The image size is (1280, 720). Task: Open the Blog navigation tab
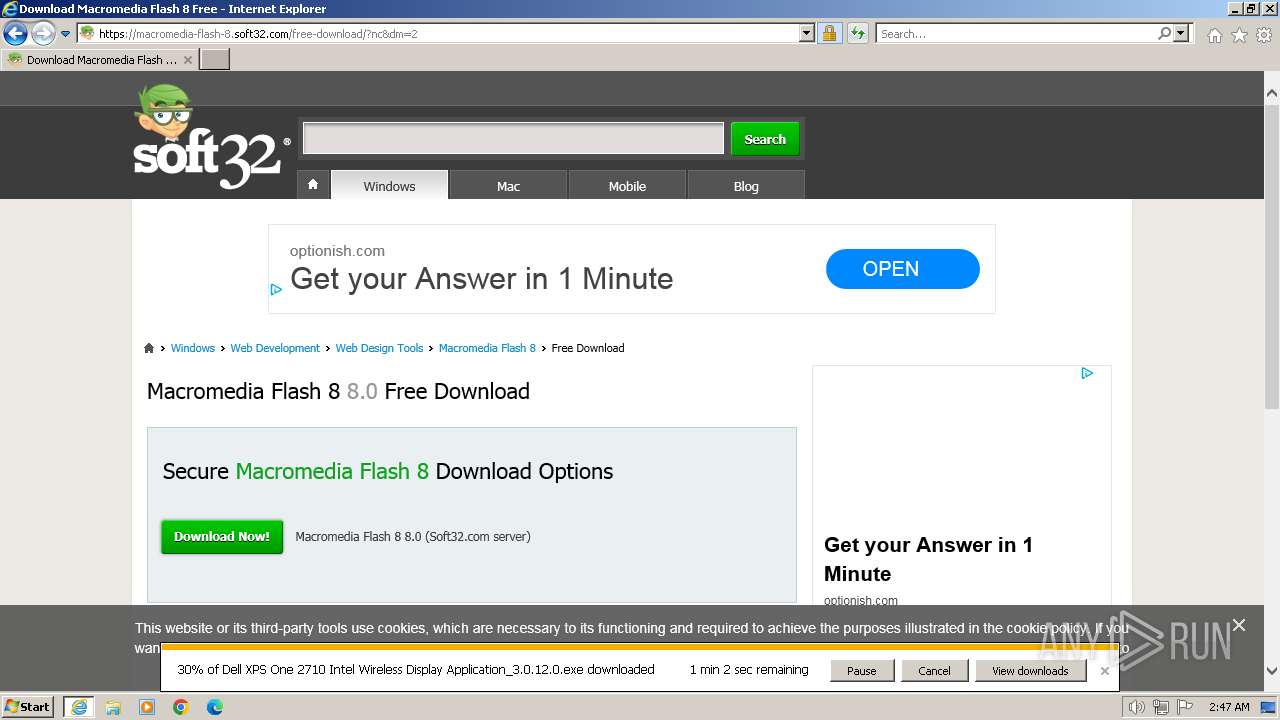746,186
